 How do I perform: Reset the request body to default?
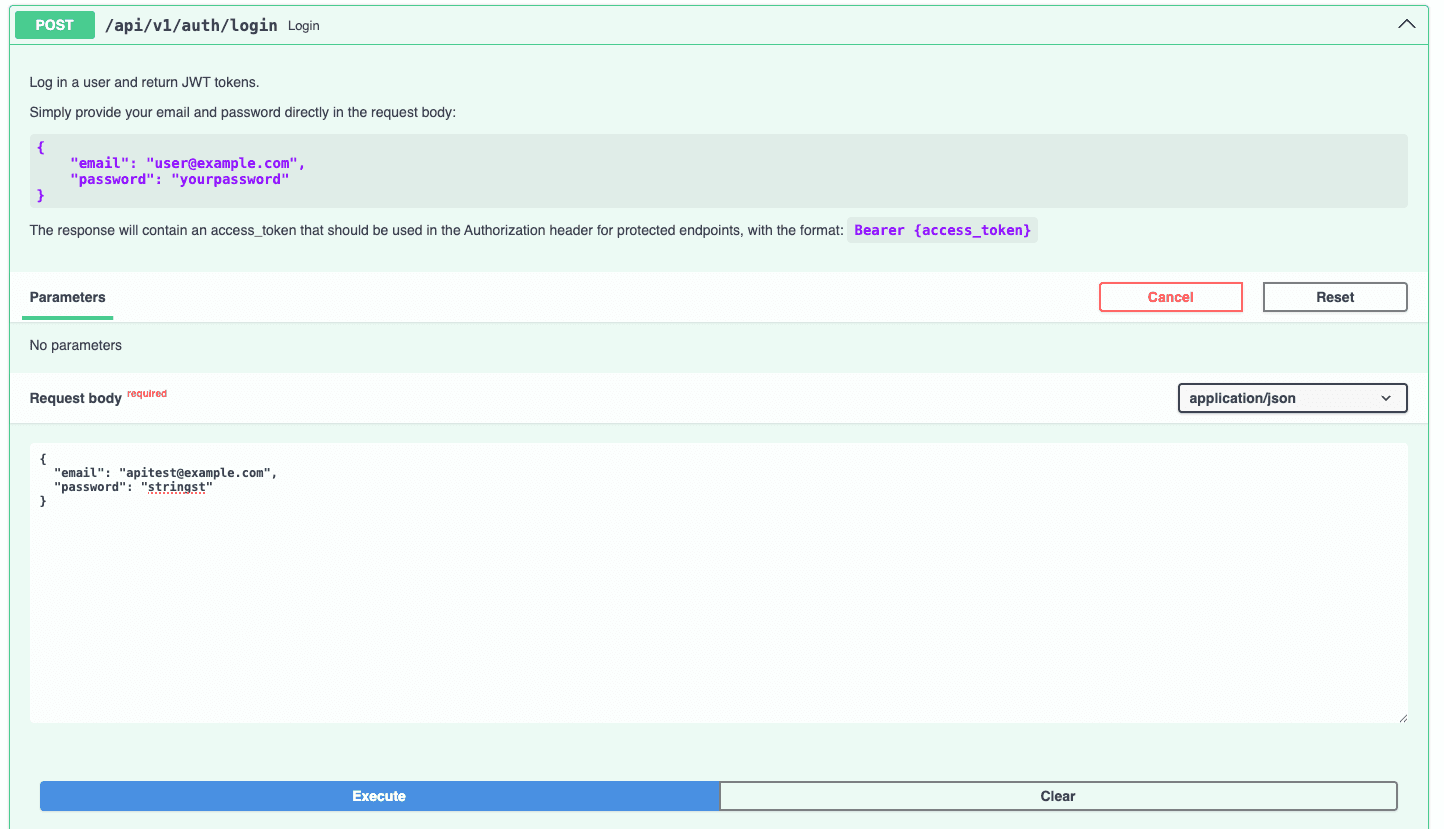click(1334, 297)
